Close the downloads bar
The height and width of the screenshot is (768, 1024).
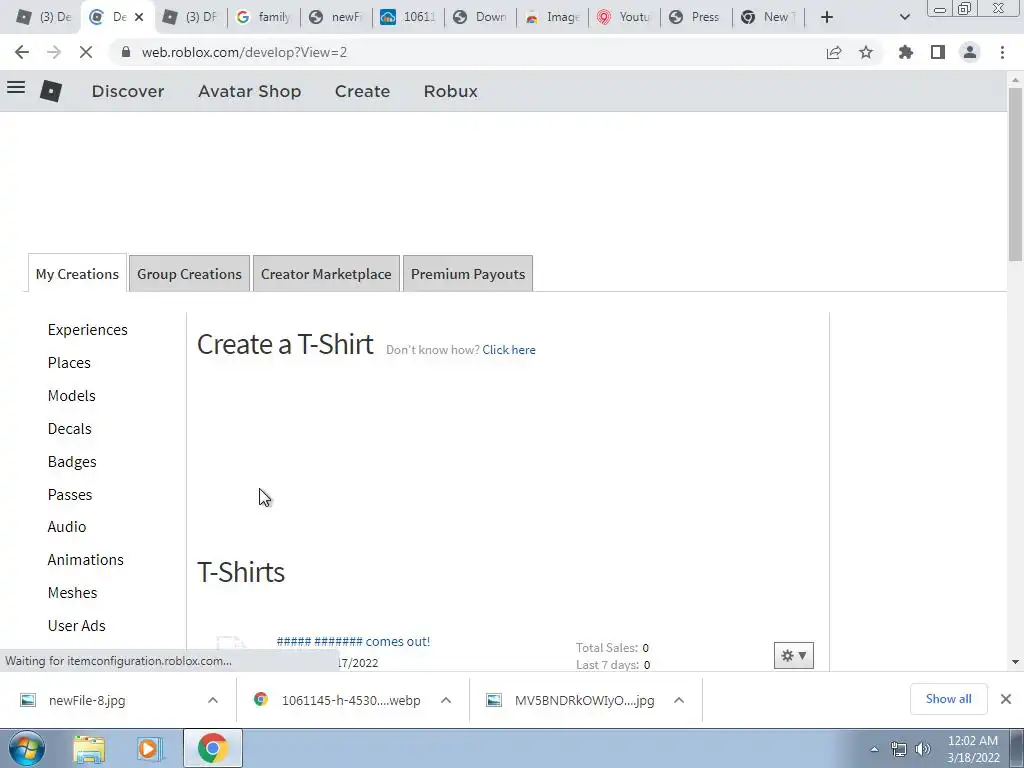coord(1006,699)
